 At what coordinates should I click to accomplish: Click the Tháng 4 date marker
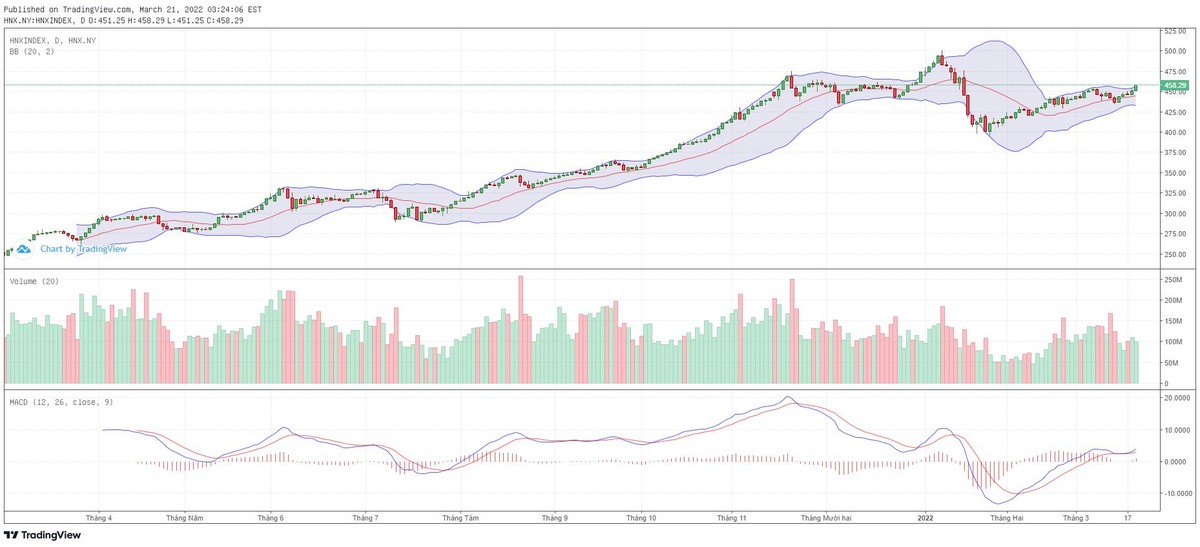pos(99,518)
